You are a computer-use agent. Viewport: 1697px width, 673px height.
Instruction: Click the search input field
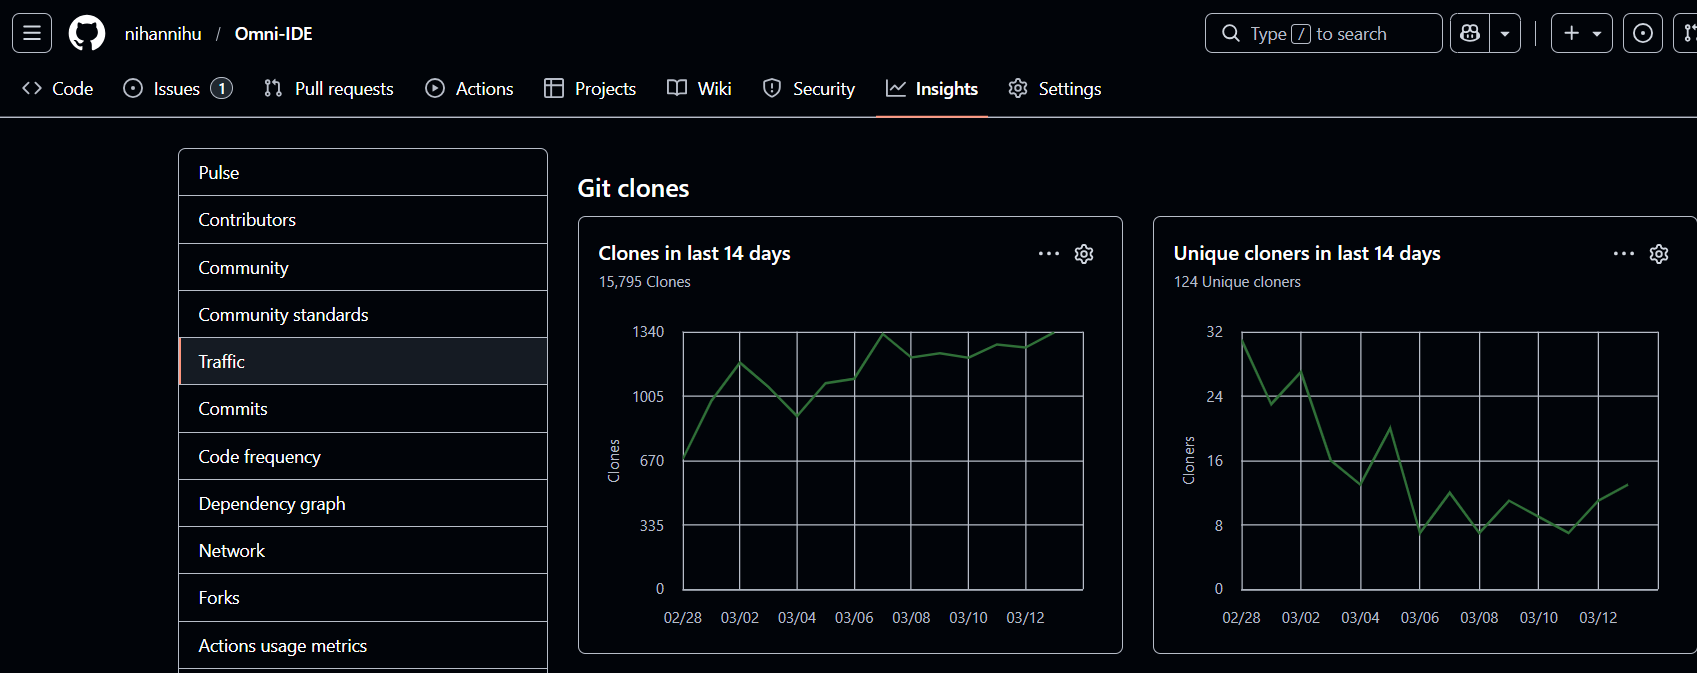tap(1324, 33)
